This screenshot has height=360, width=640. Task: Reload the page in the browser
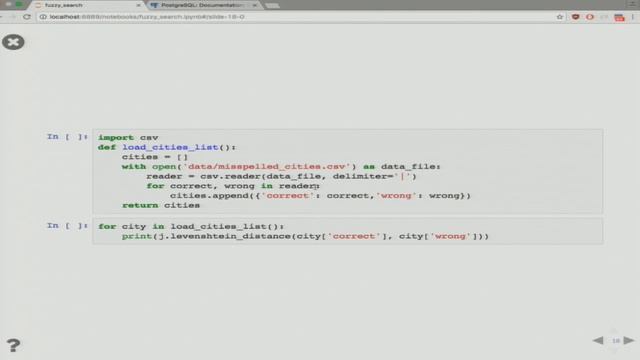(x=27, y=17)
